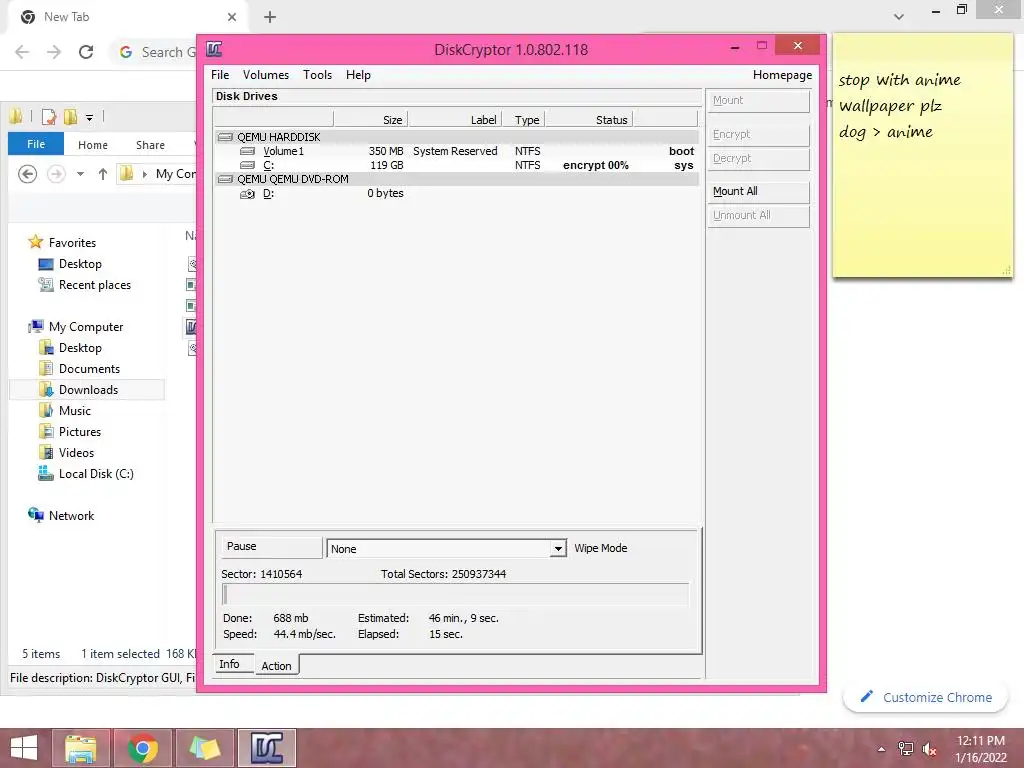The height and width of the screenshot is (768, 1024).
Task: Open Pictures folder in Explorer sidebar
Action: (80, 432)
